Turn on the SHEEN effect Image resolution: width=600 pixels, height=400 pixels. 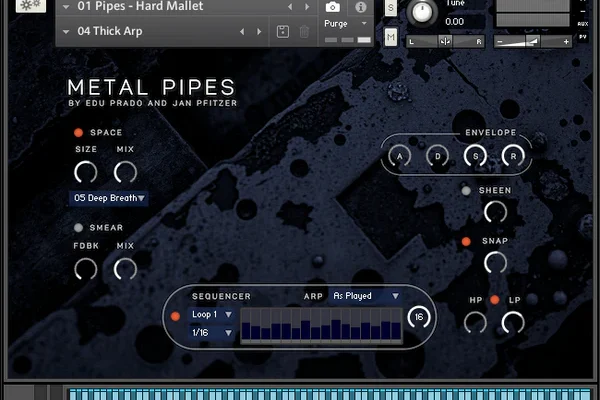(466, 190)
